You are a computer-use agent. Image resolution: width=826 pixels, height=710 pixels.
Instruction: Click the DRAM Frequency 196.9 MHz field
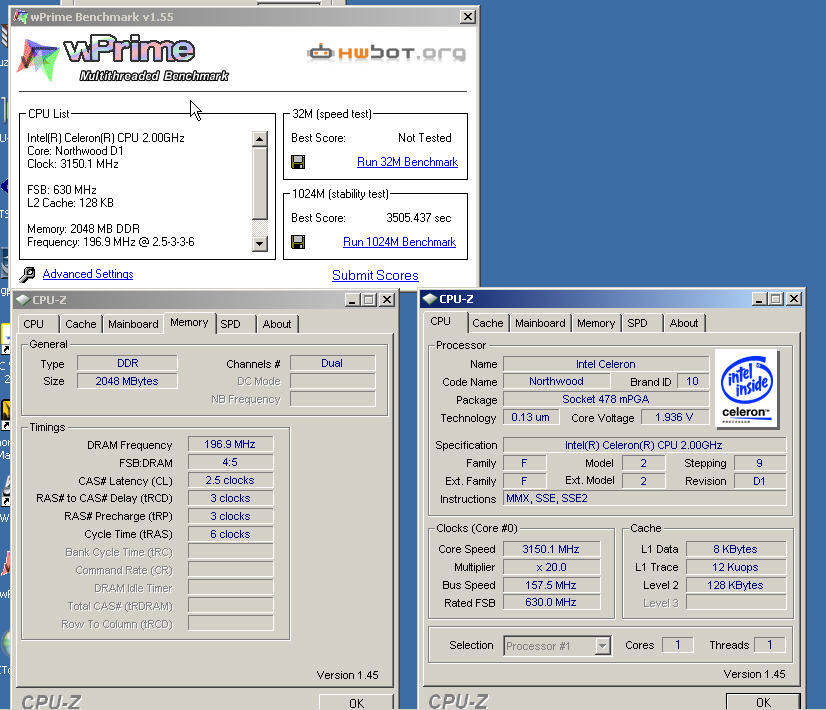[230, 444]
